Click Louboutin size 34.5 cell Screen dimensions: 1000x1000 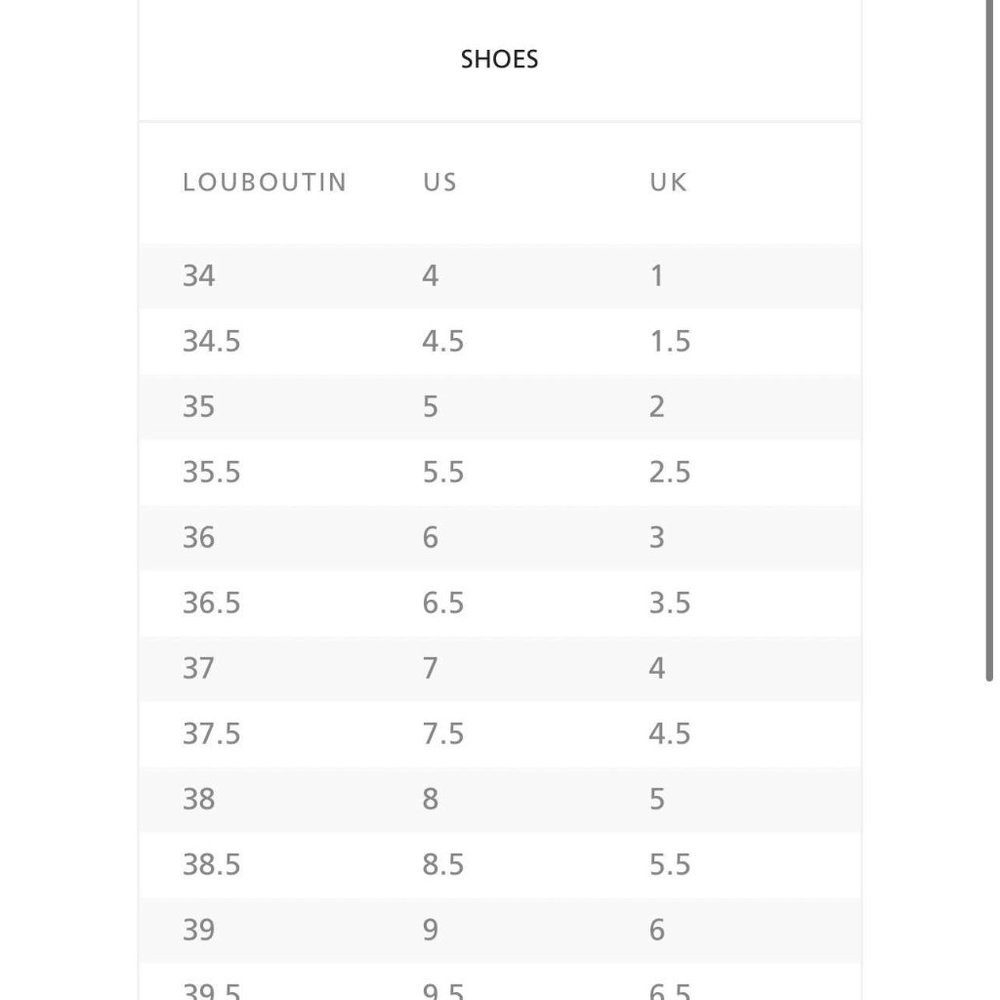[x=212, y=341]
